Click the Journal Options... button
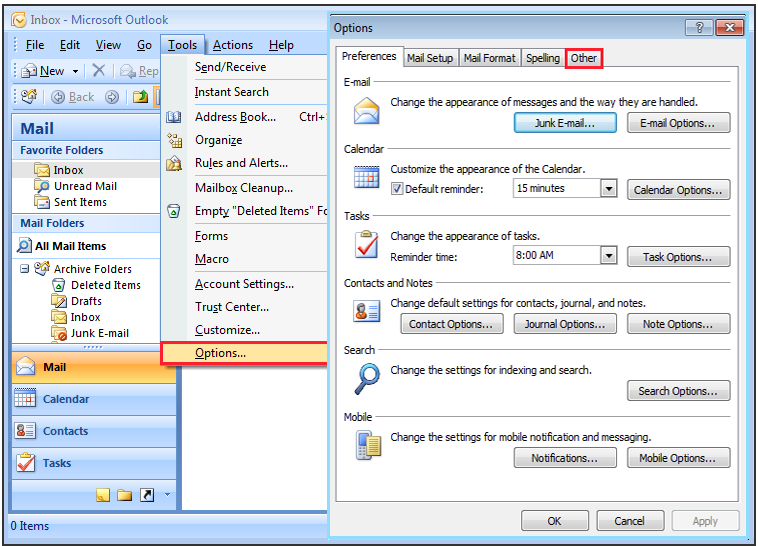The width and height of the screenshot is (758, 546). [x=565, y=324]
